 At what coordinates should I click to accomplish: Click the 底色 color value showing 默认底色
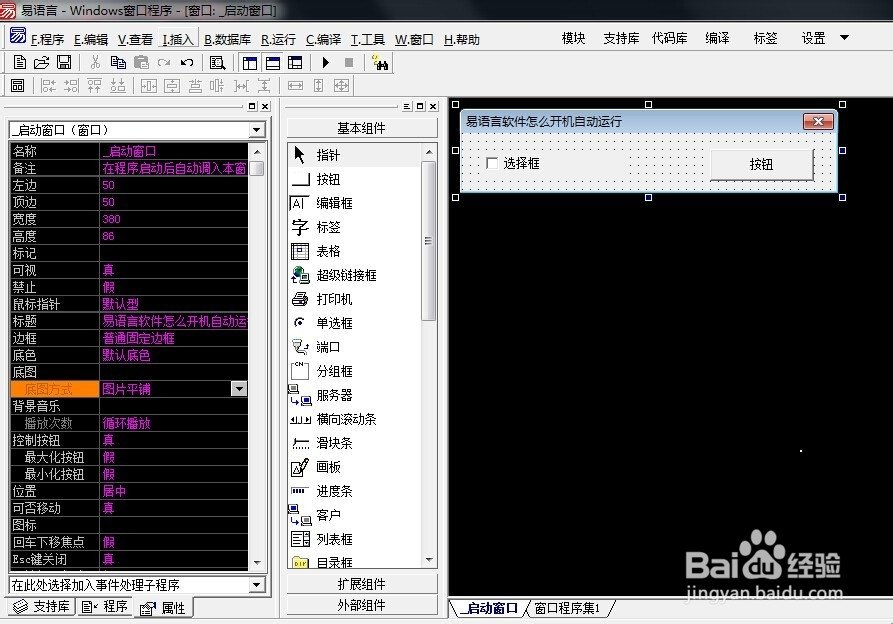click(x=127, y=354)
